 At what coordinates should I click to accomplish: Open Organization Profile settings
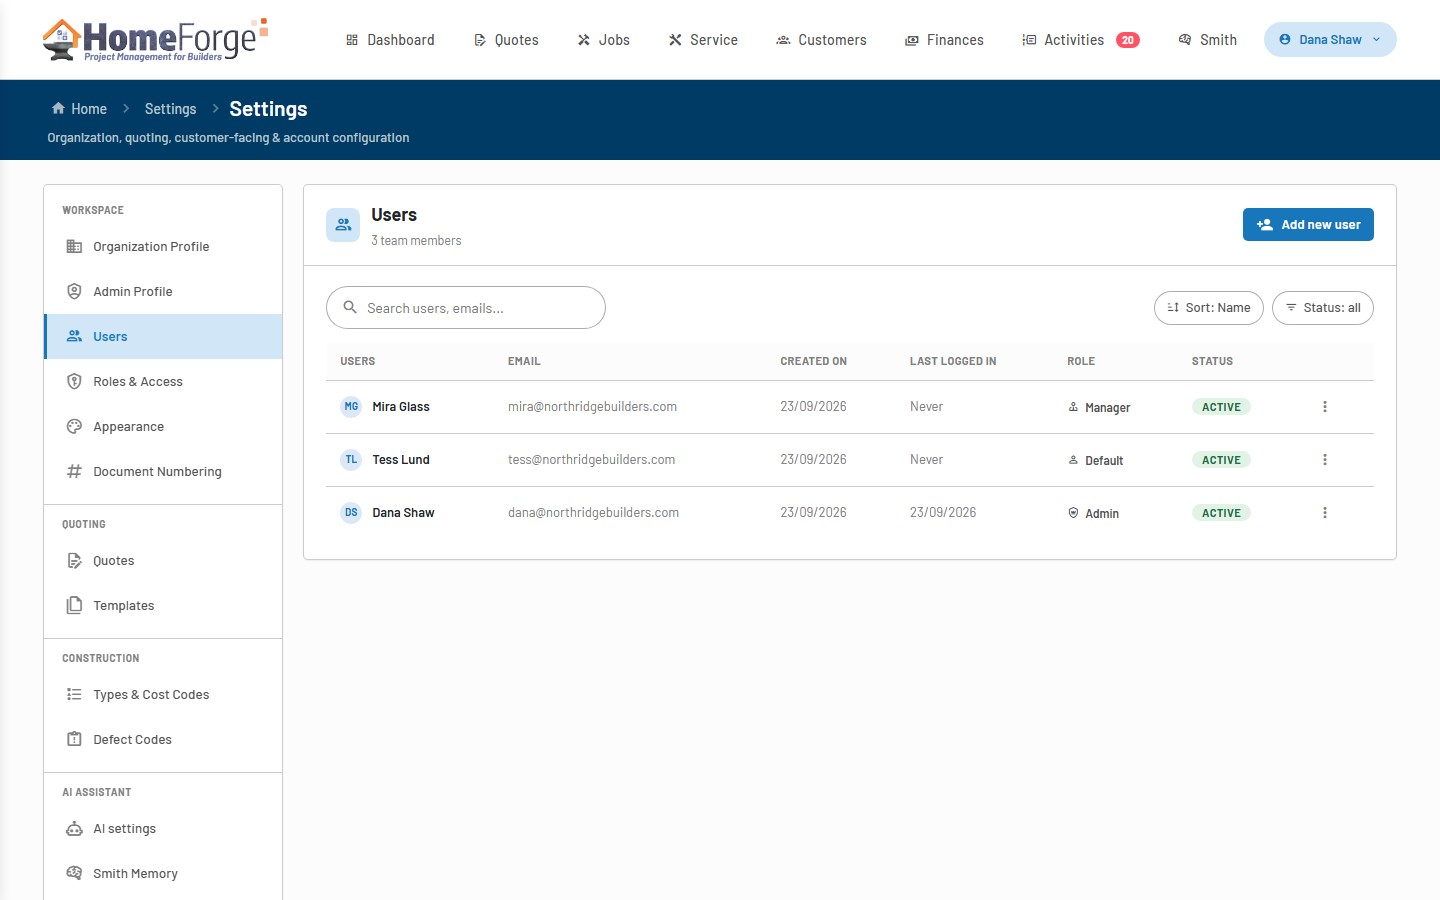[x=163, y=247]
